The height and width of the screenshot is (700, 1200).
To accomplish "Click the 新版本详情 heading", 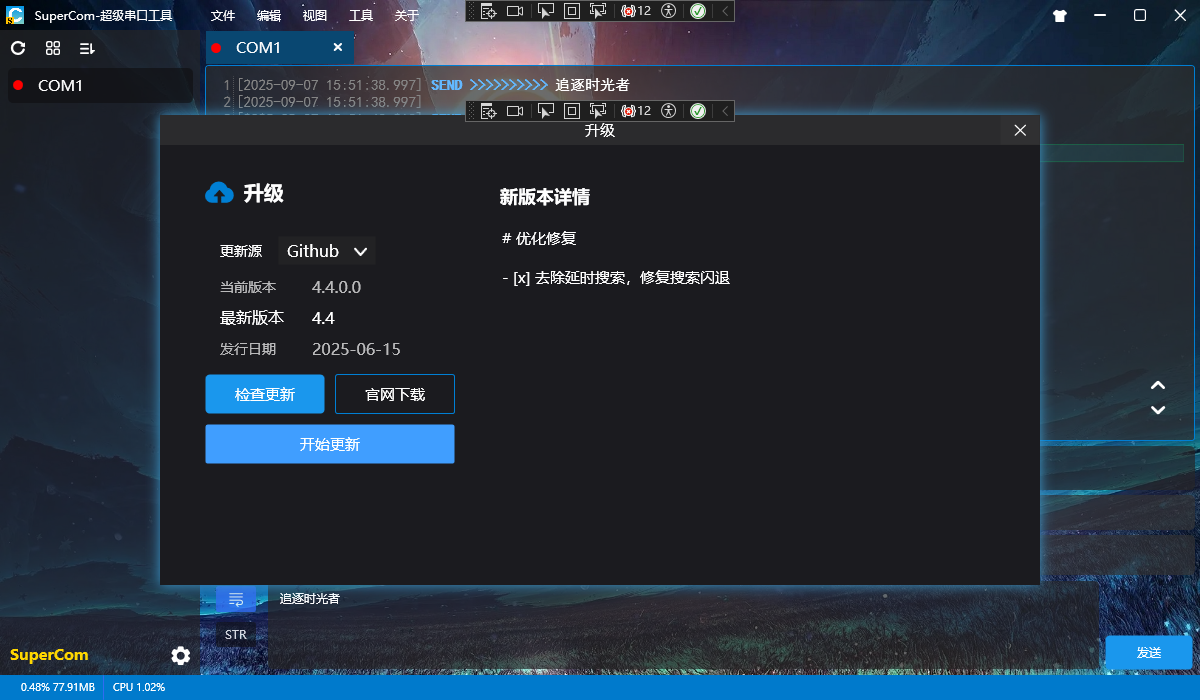I will pos(545,197).
